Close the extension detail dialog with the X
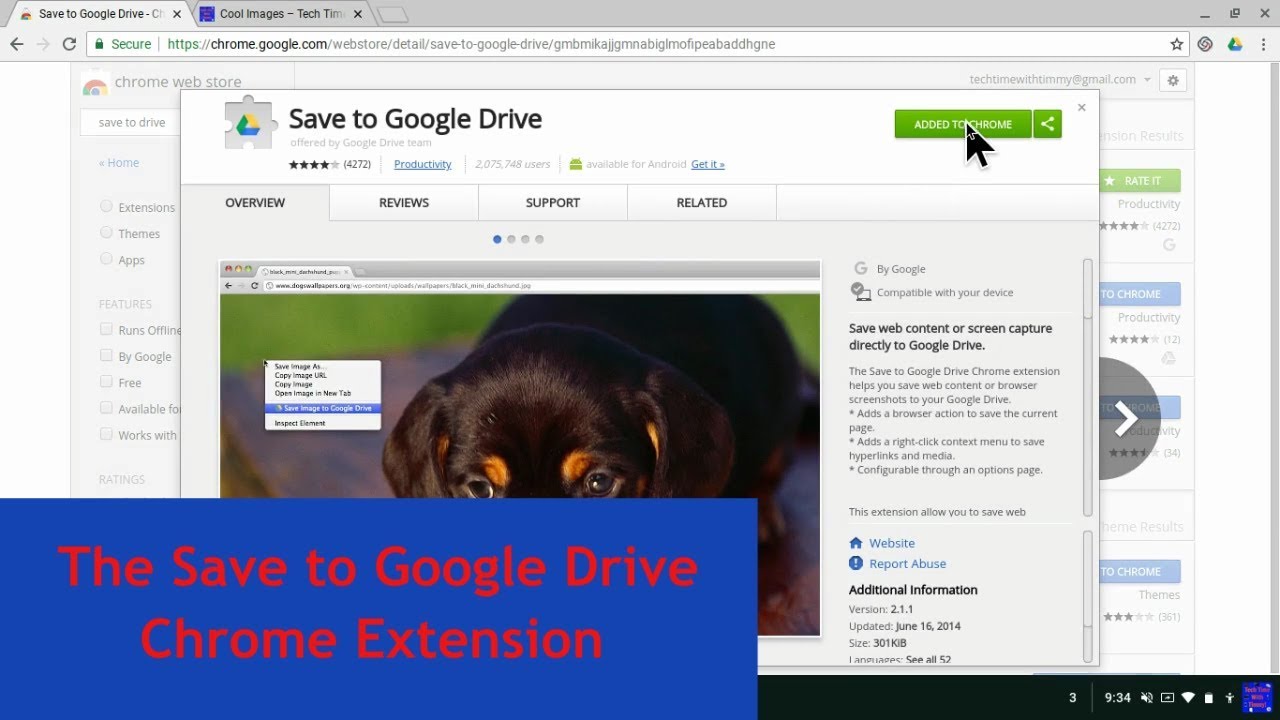Image resolution: width=1280 pixels, height=720 pixels. click(1081, 107)
